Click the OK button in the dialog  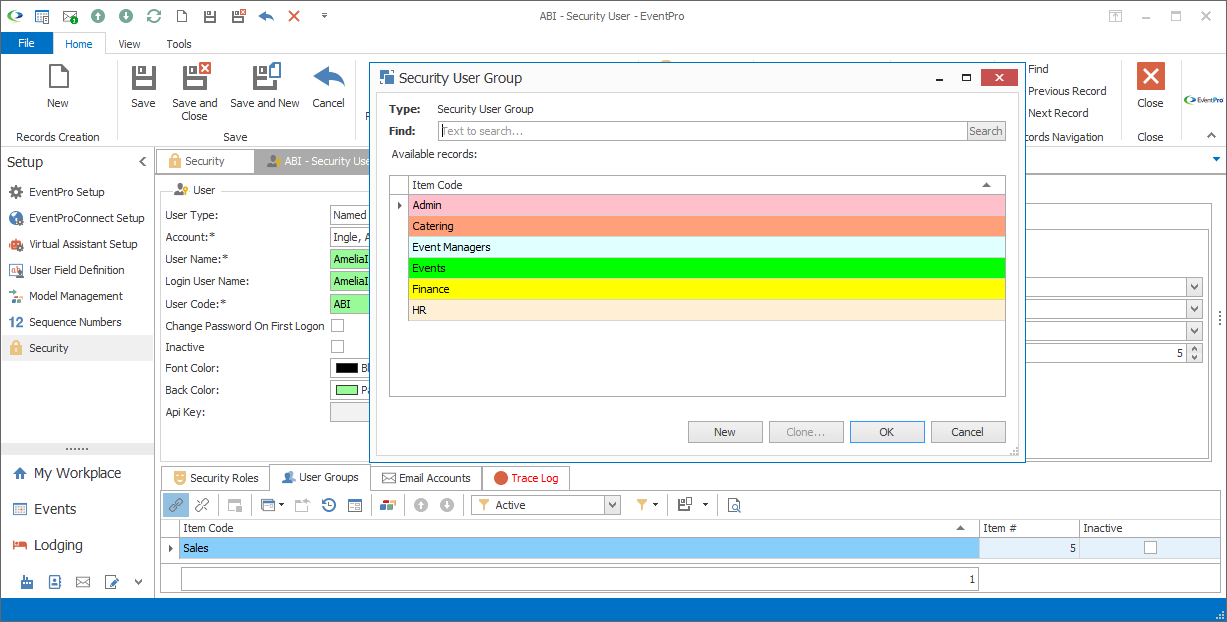pyautogui.click(x=887, y=432)
